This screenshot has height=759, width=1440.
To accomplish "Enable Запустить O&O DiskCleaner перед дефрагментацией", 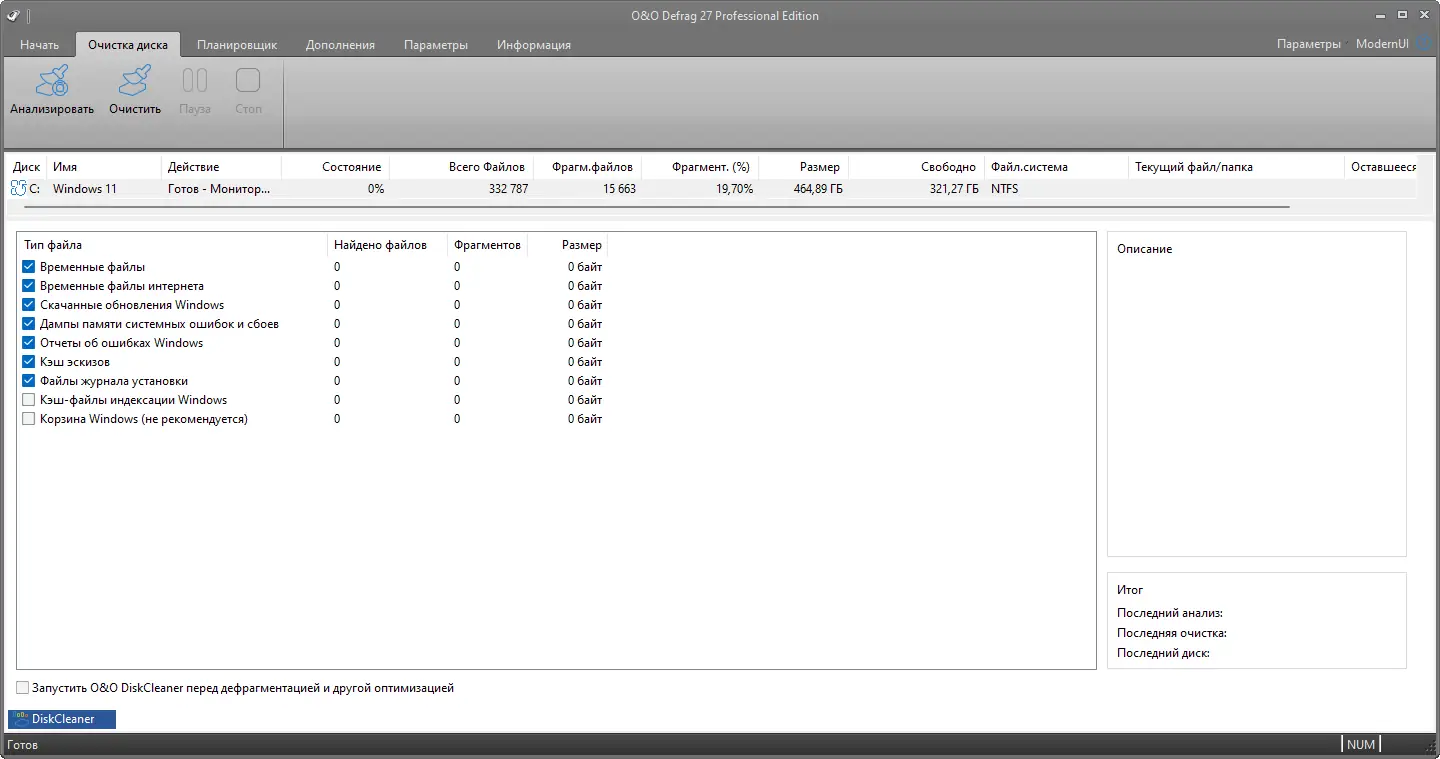I will click(x=23, y=688).
